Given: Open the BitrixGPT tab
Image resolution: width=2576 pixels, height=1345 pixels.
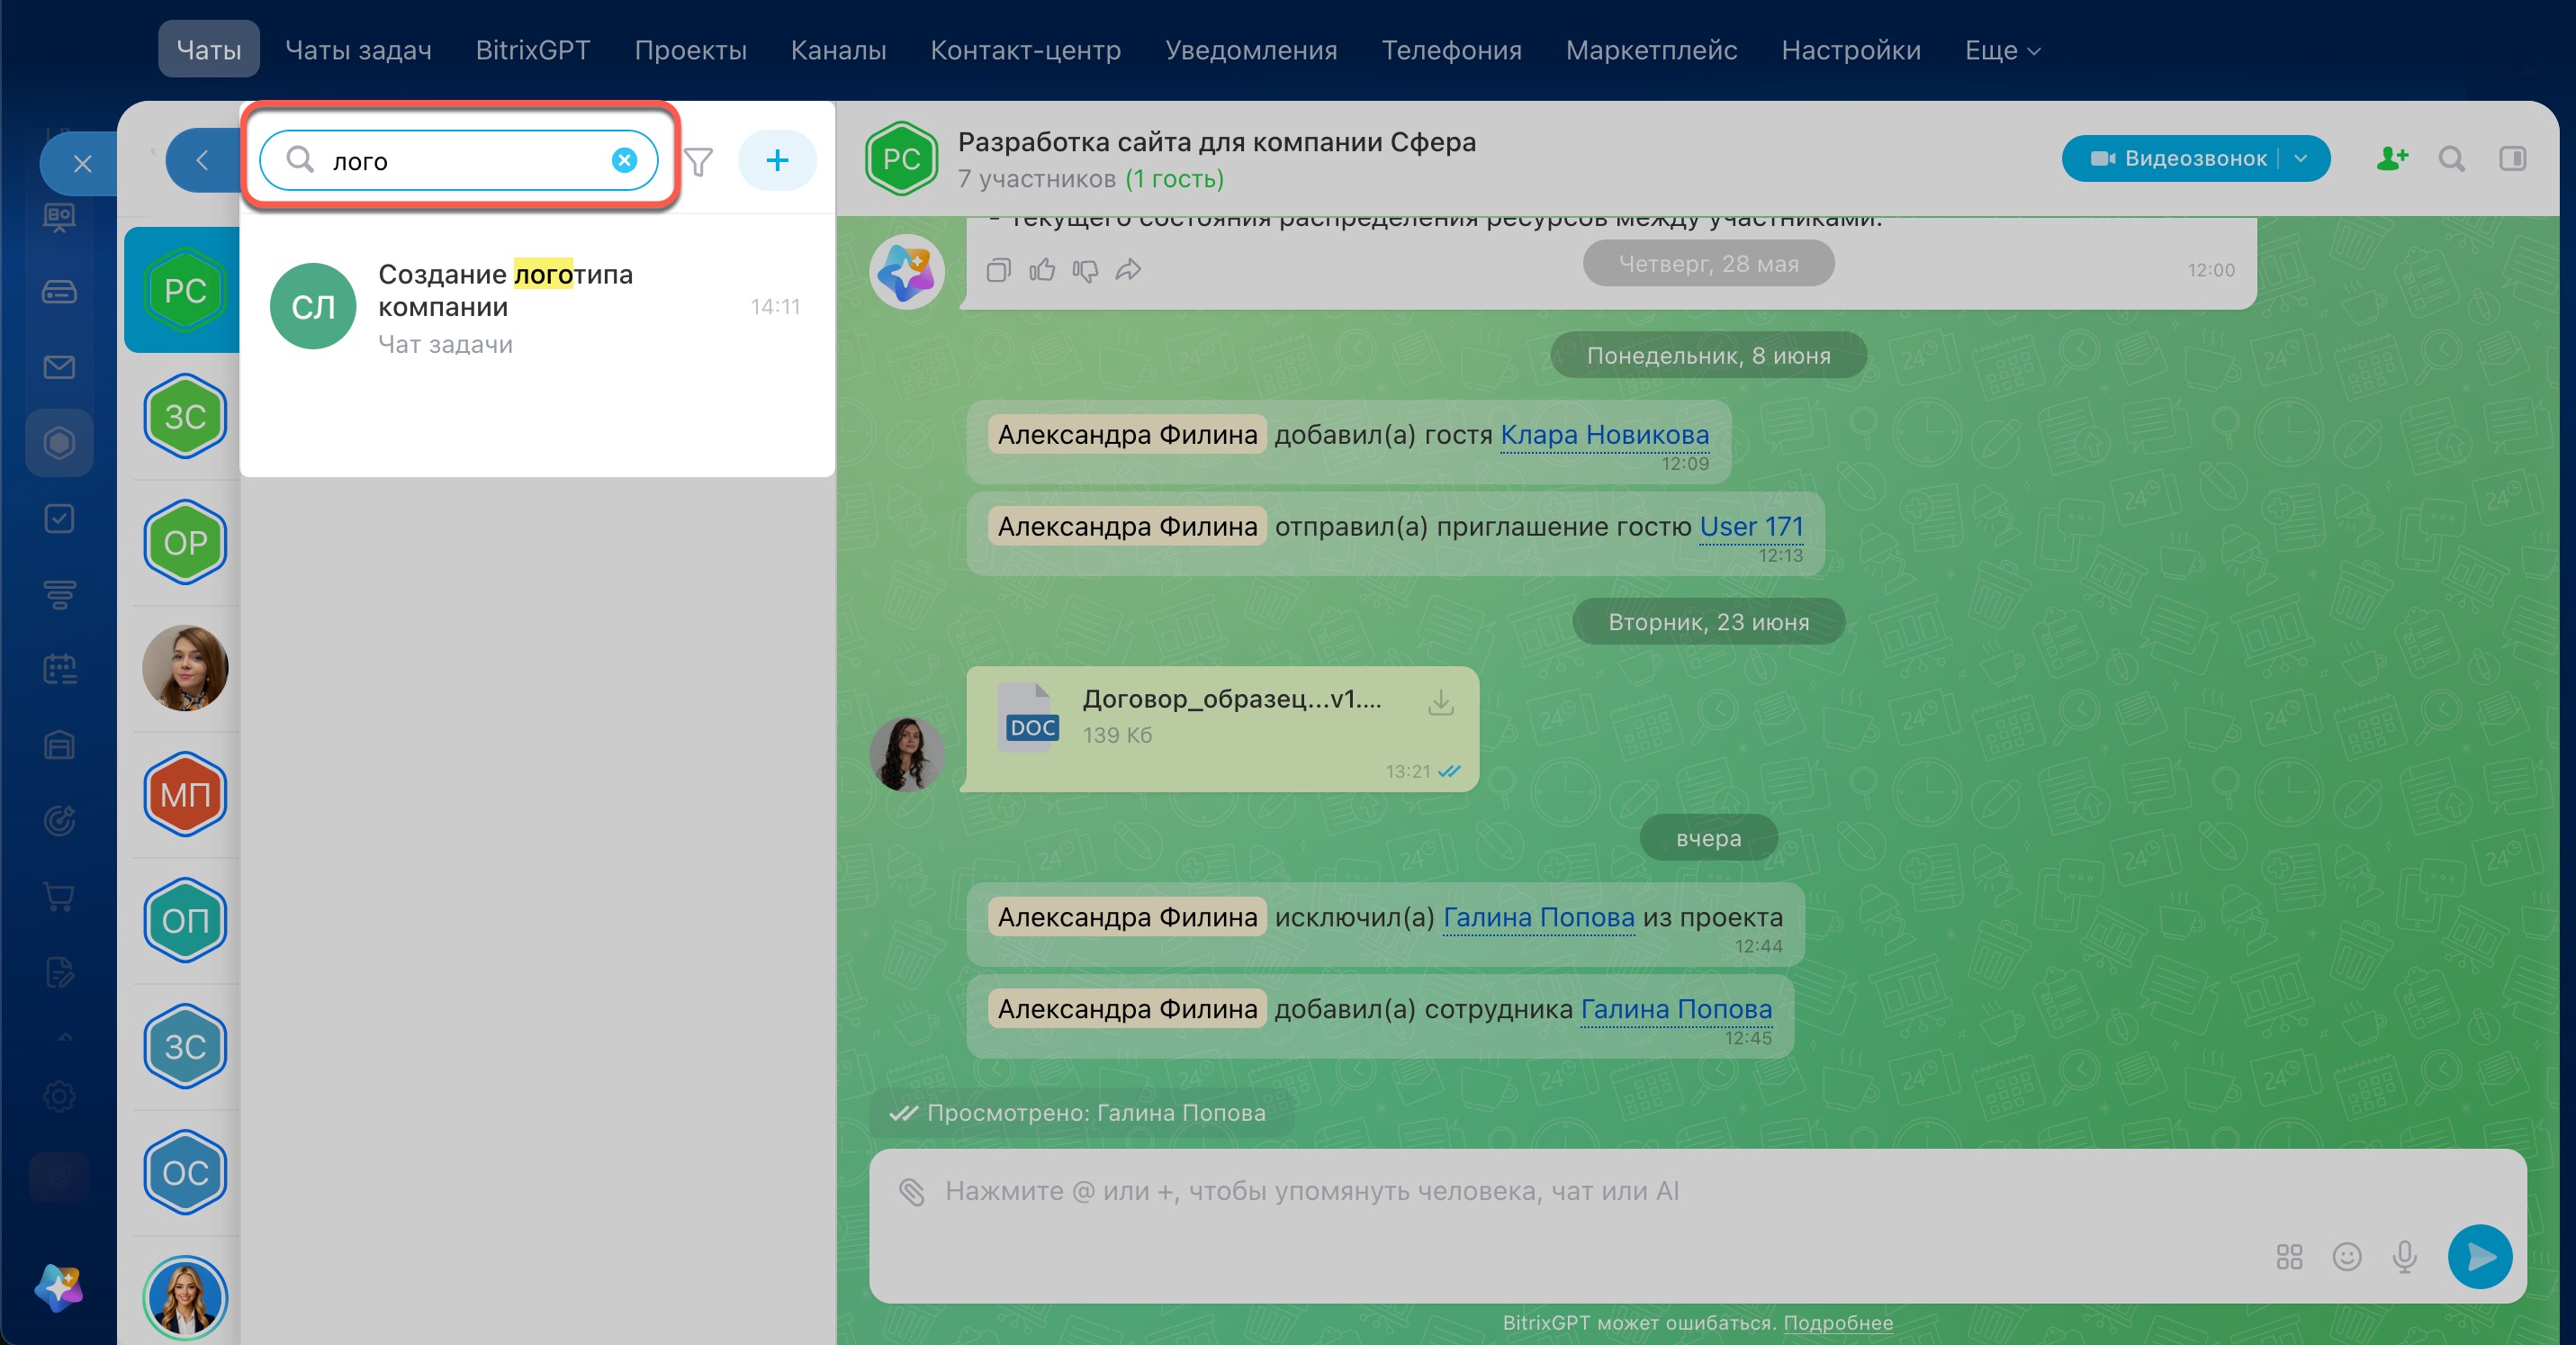Looking at the screenshot, I should [533, 49].
